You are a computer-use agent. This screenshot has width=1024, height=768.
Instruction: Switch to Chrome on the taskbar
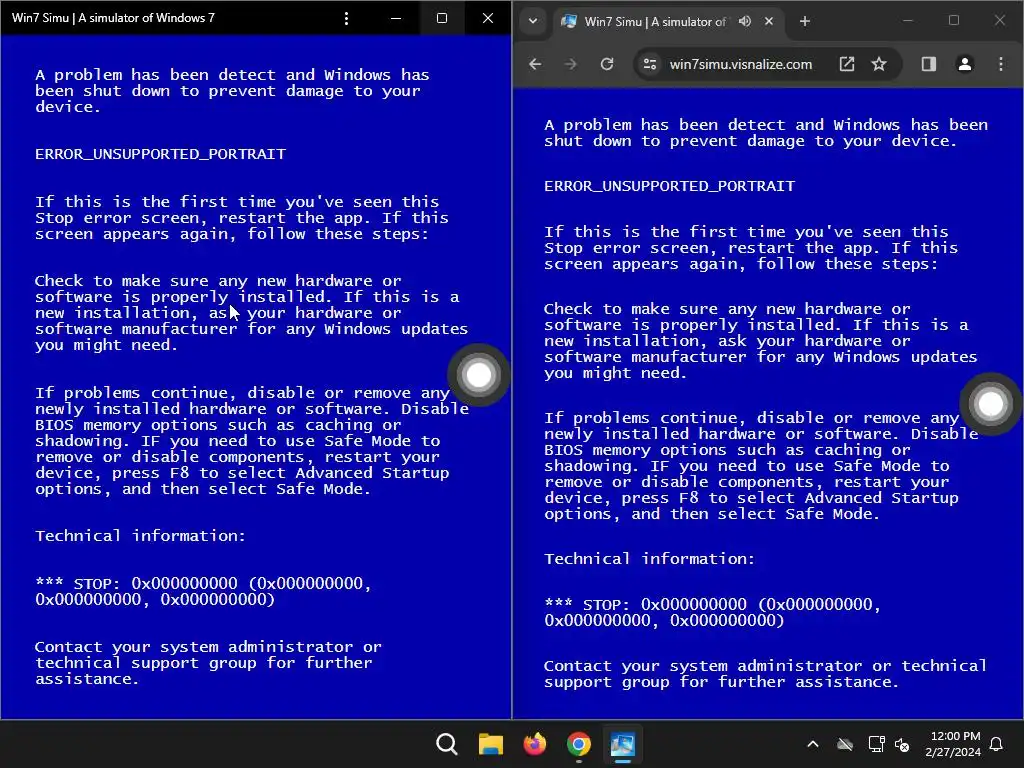click(x=579, y=744)
